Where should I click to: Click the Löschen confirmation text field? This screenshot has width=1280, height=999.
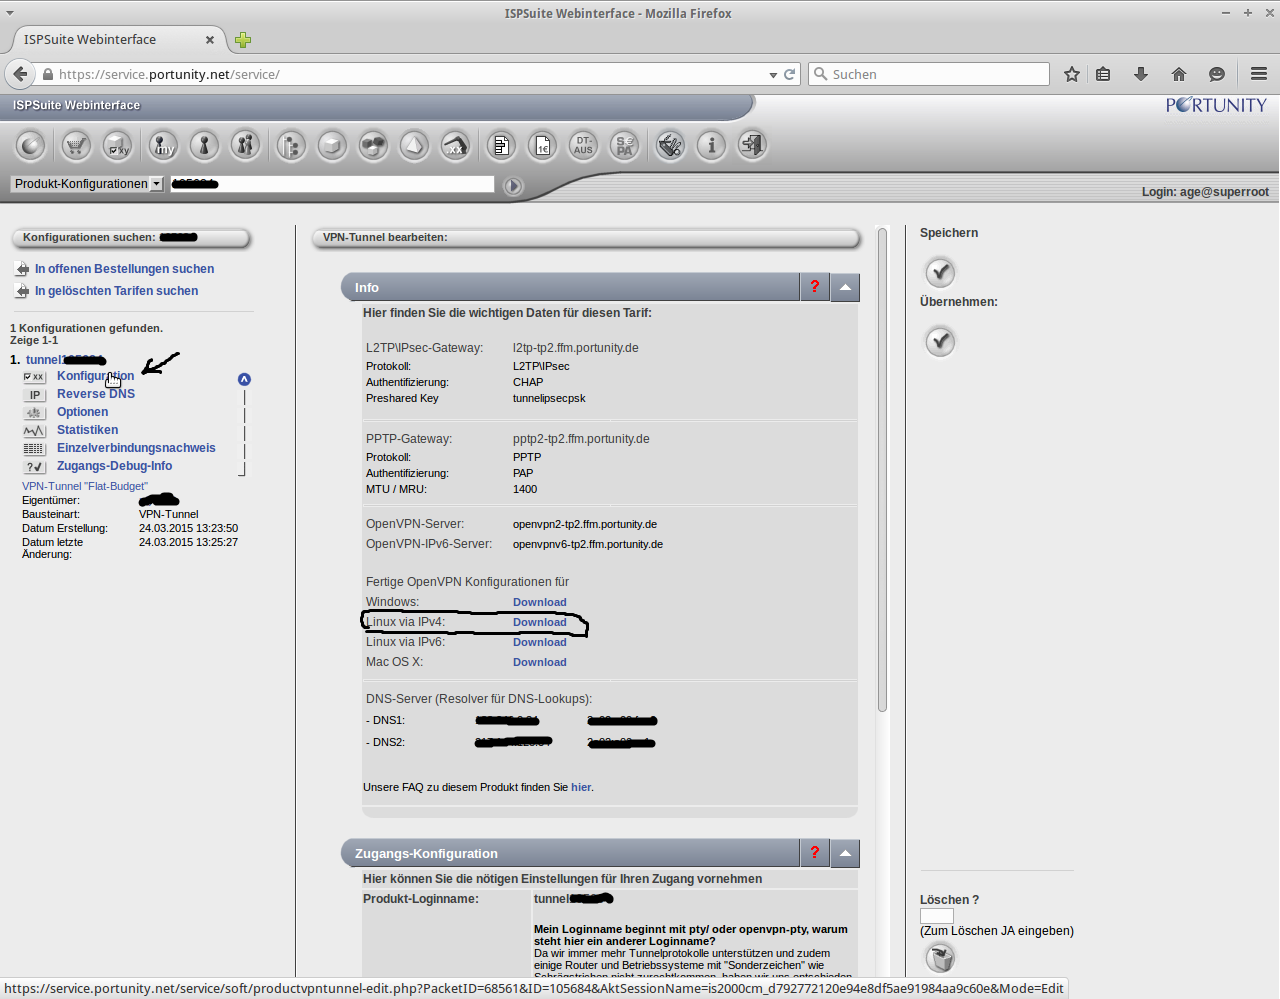(937, 916)
